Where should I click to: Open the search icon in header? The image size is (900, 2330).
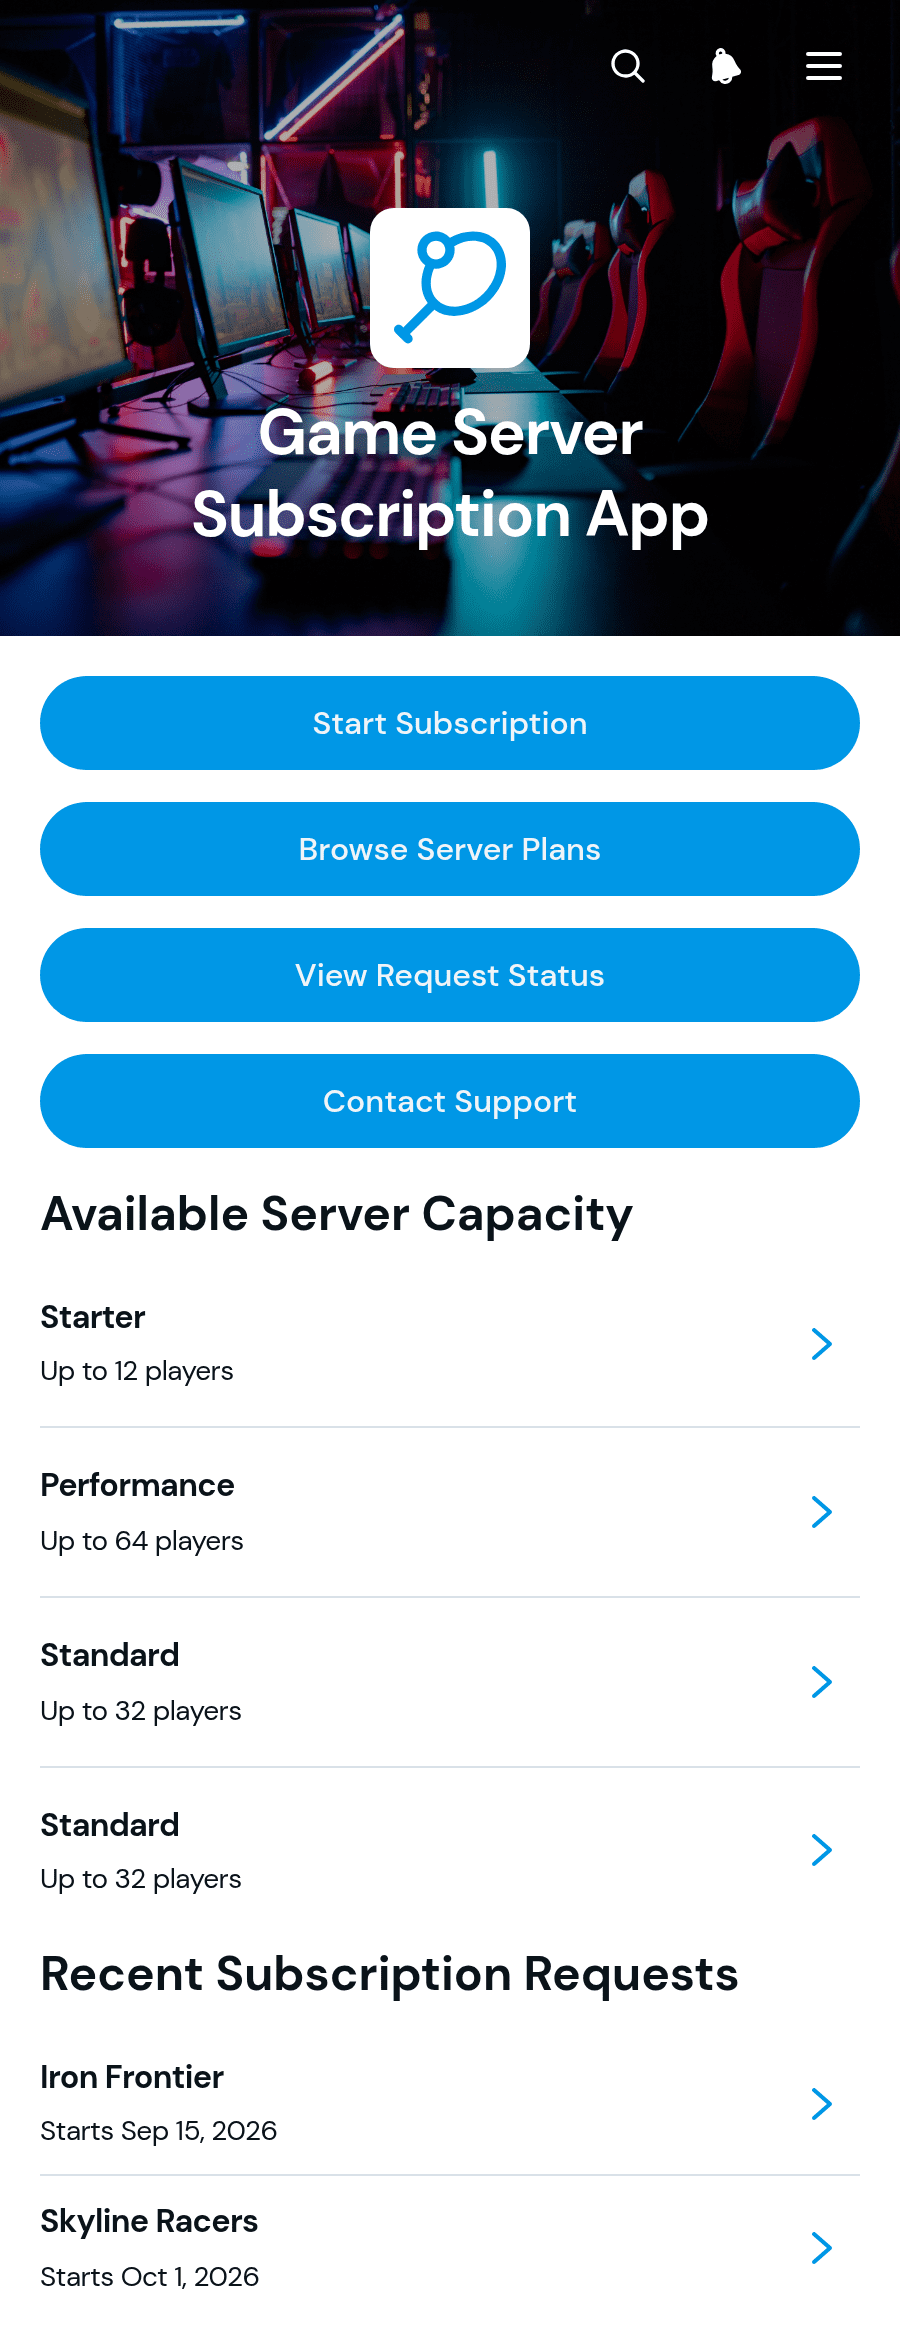point(628,67)
